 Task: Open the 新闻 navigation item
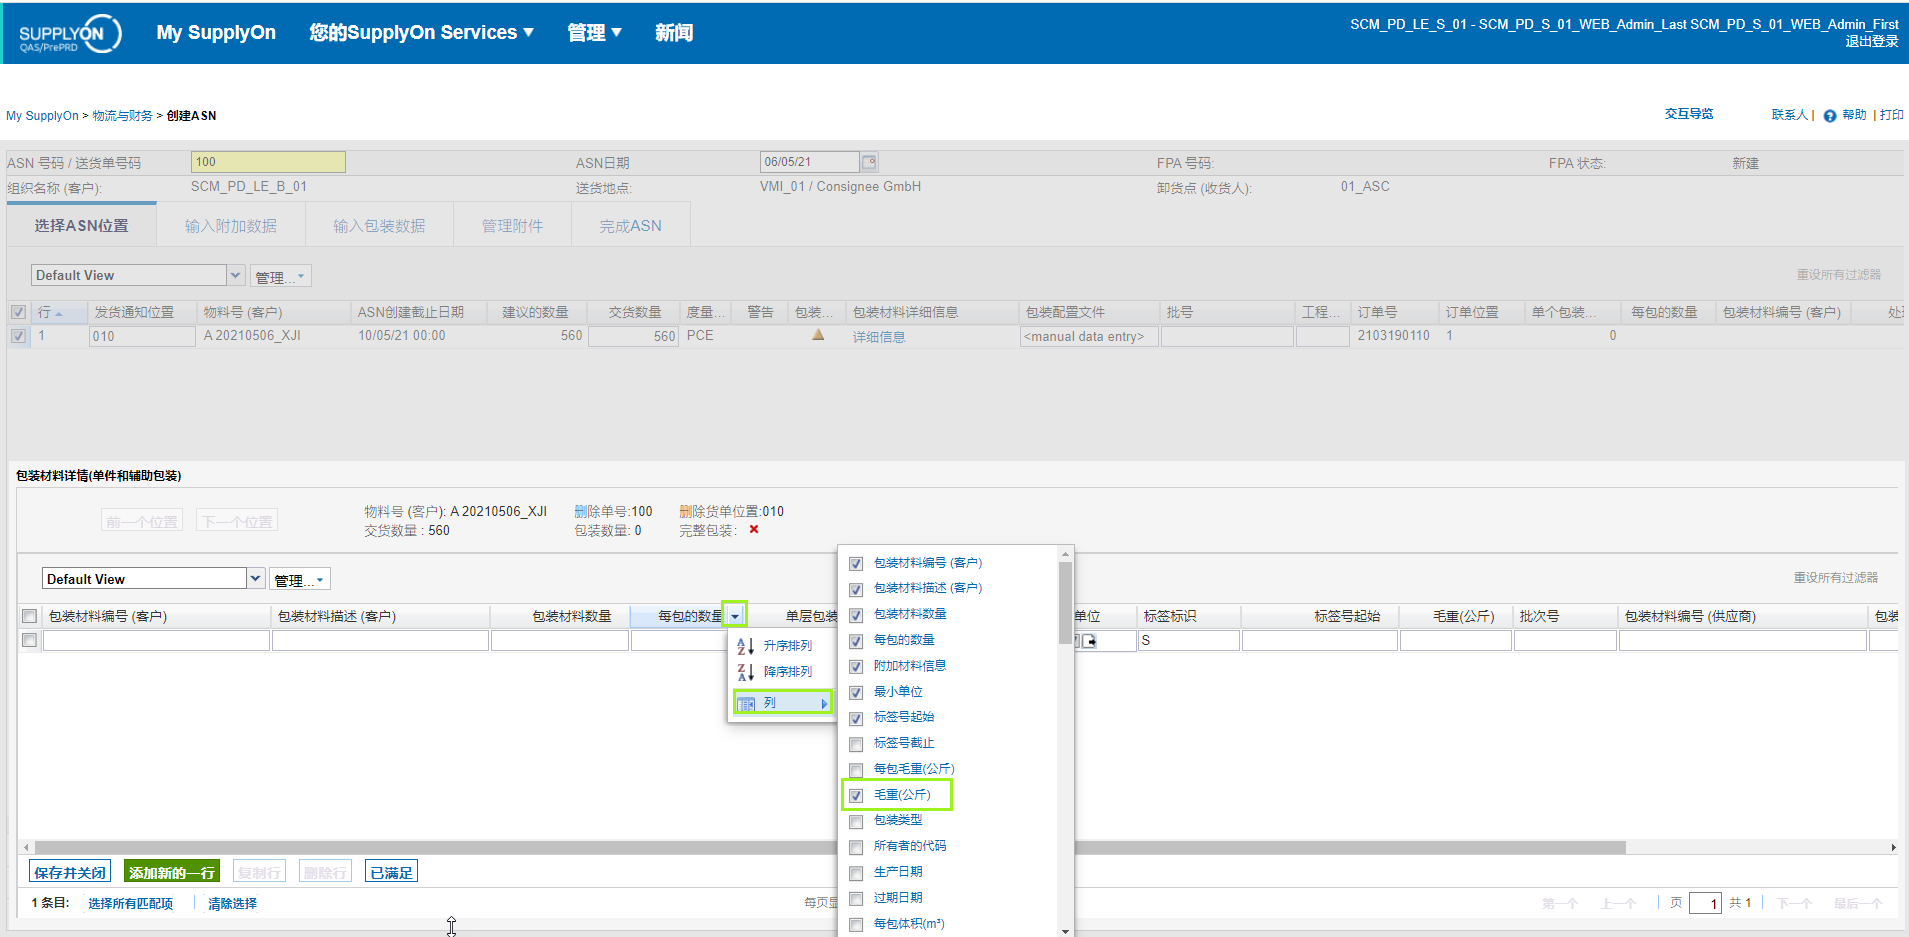[674, 33]
